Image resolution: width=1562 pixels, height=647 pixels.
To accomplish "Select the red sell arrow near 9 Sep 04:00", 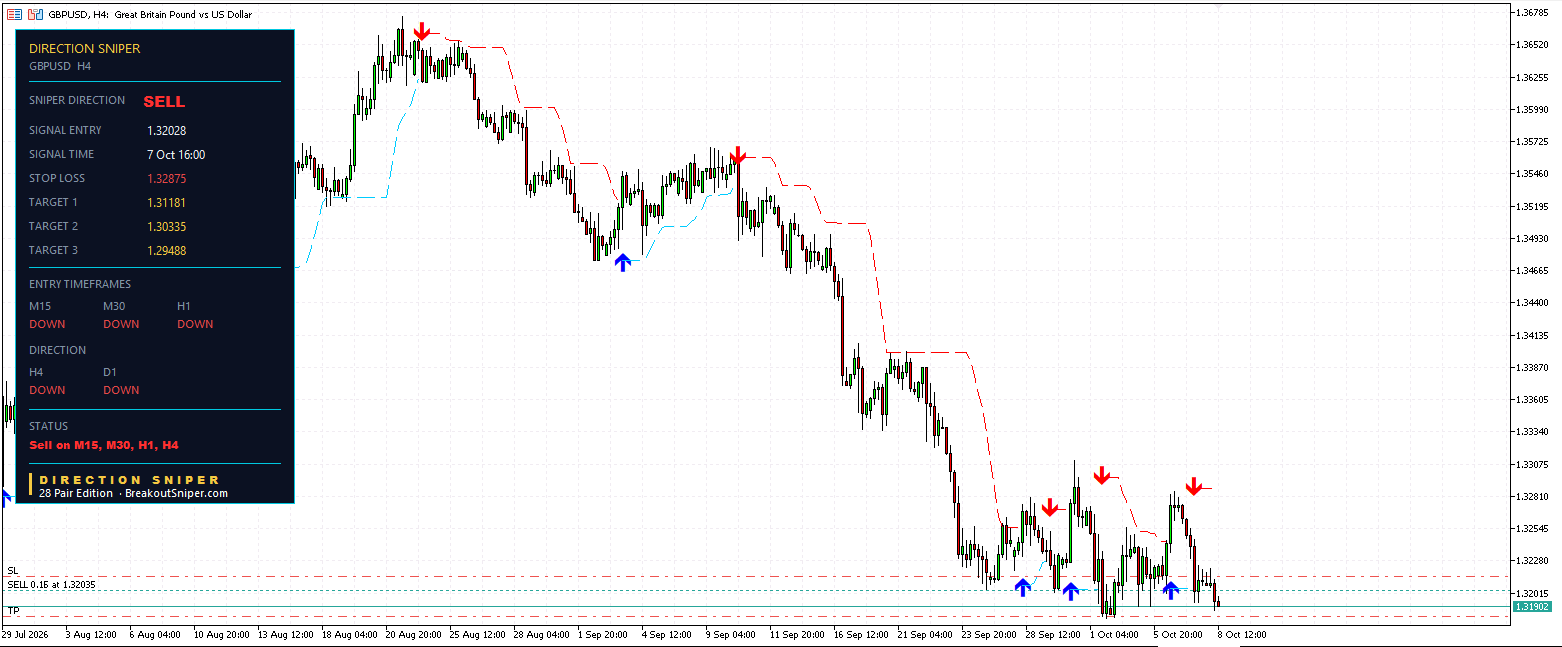I will 738,155.
